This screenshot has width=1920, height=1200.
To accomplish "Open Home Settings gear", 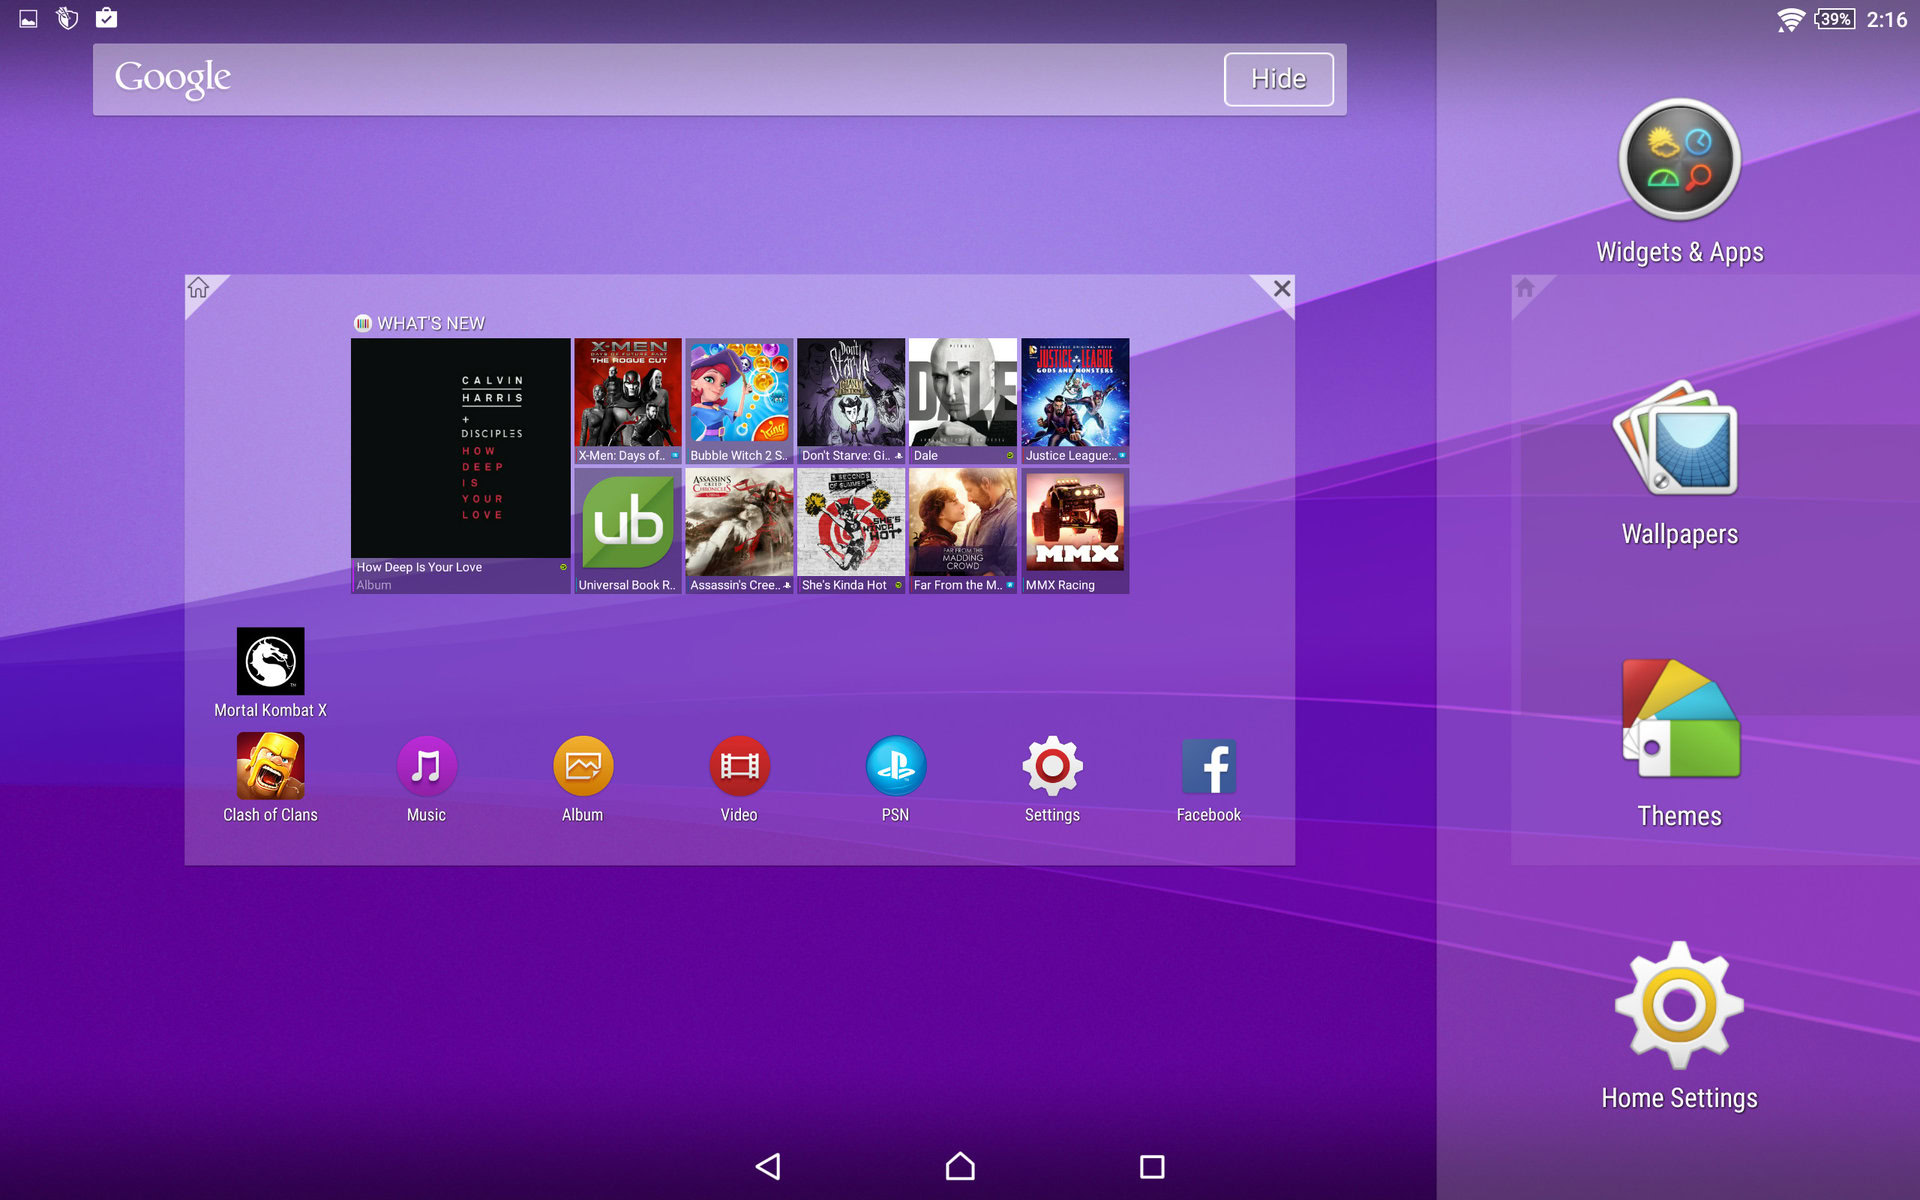I will click(1679, 1005).
